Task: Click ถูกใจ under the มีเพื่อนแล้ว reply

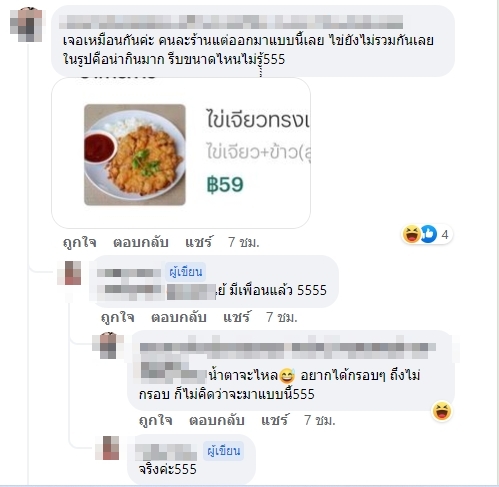Action: coord(118,317)
